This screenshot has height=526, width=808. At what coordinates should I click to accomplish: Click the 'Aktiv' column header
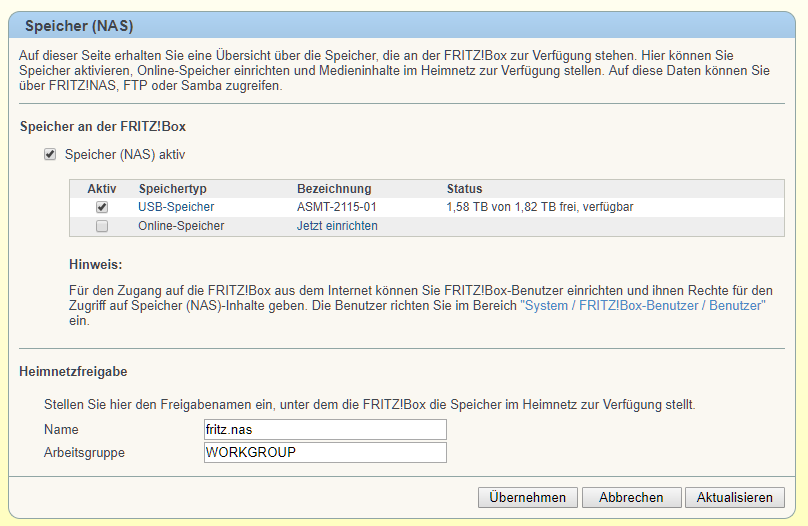click(102, 188)
